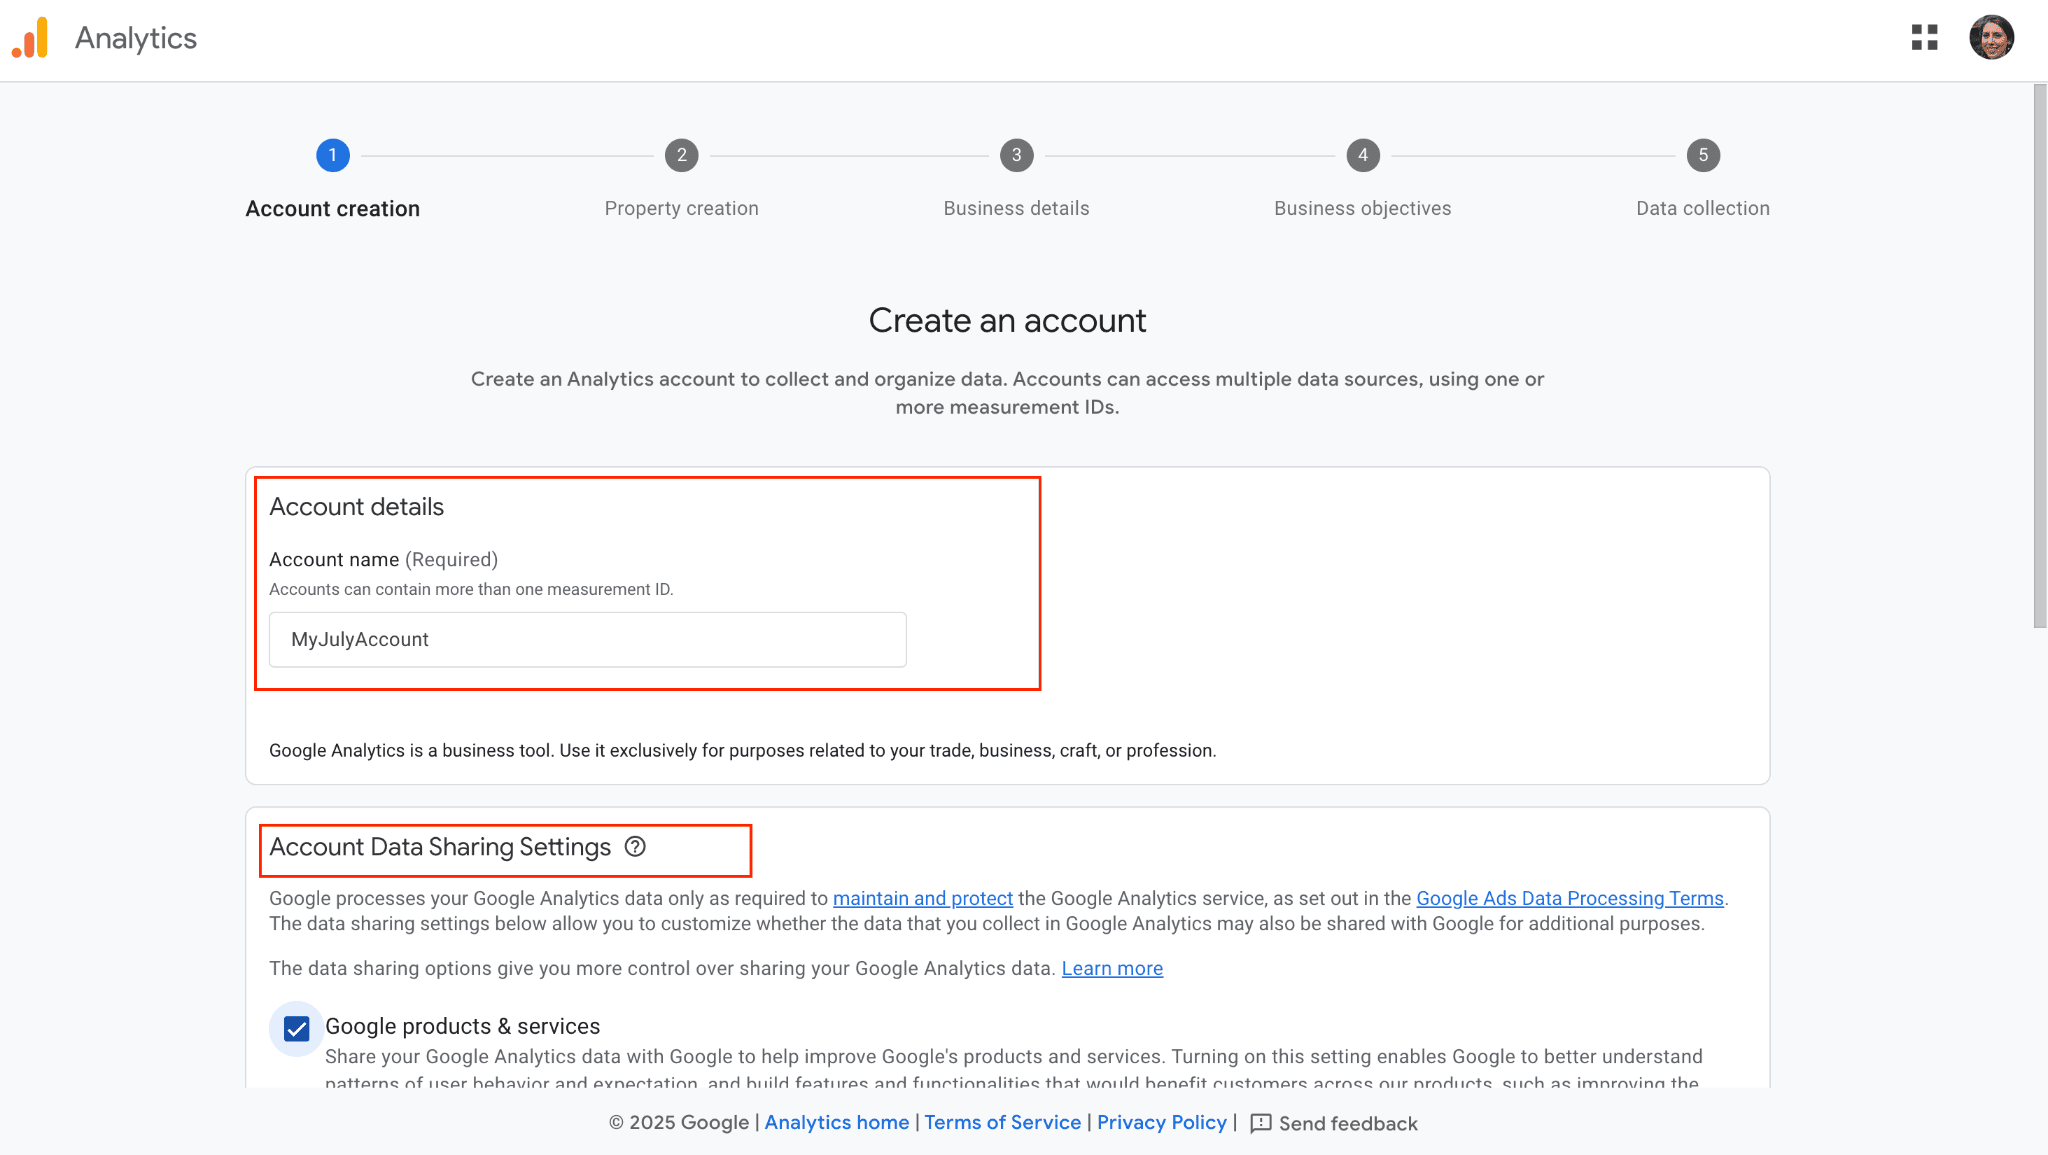The width and height of the screenshot is (2048, 1155).
Task: Open Google Ads Data Processing Terms link
Action: 1569,898
